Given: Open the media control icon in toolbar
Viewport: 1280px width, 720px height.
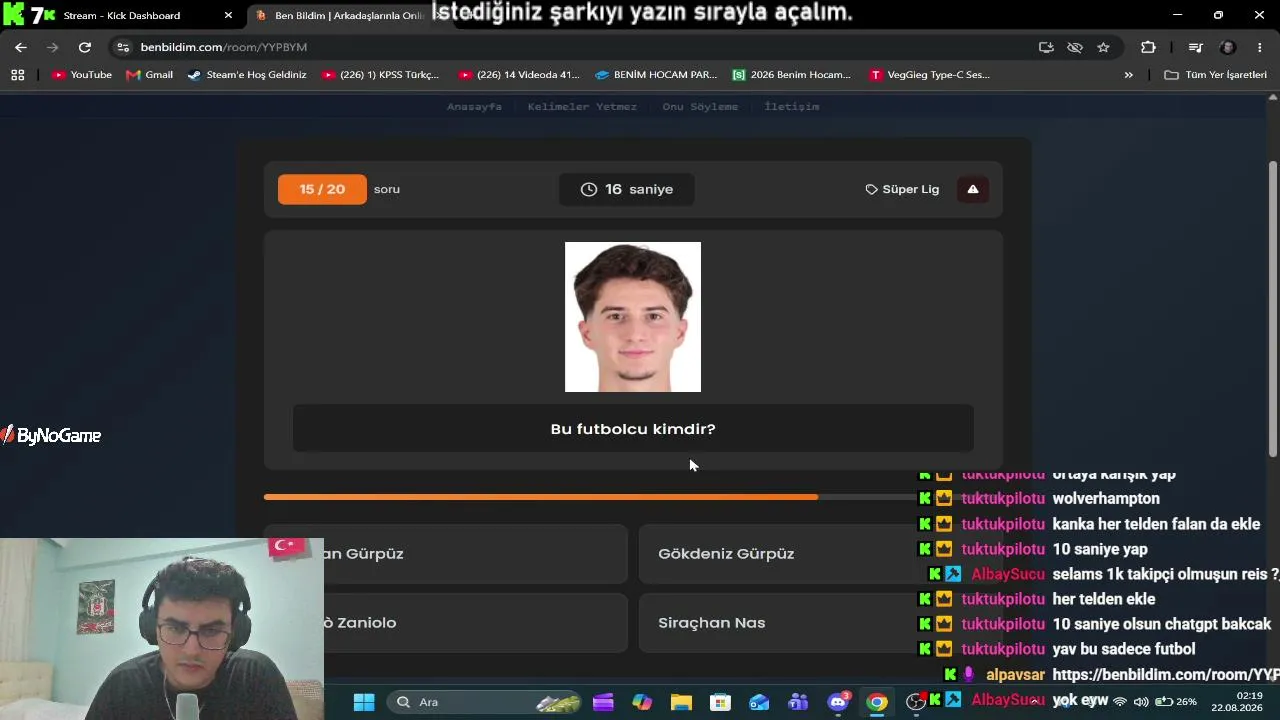Looking at the screenshot, I should pos(1195,47).
